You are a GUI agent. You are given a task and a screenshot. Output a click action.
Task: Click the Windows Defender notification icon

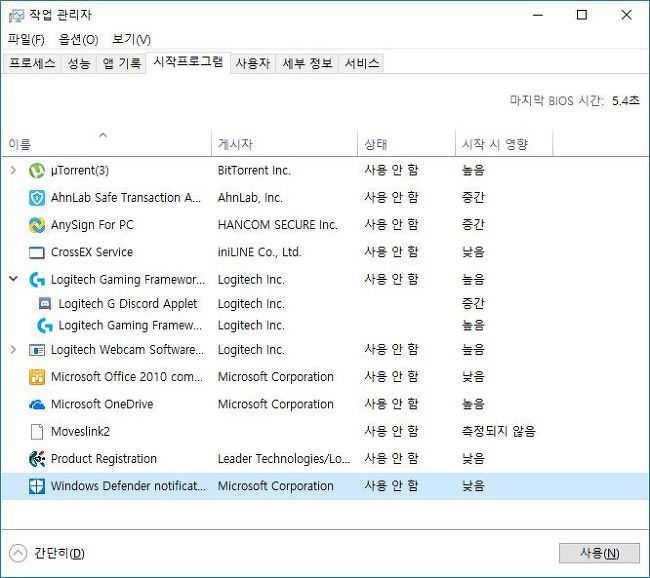36,486
